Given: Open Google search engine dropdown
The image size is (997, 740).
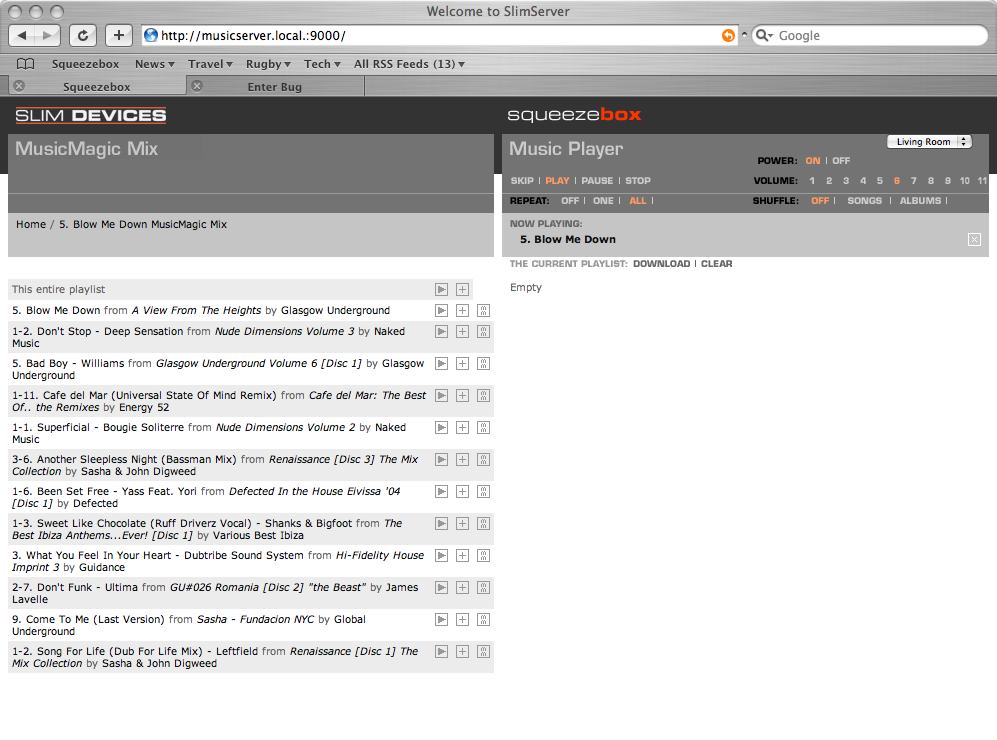Looking at the screenshot, I should coord(764,36).
